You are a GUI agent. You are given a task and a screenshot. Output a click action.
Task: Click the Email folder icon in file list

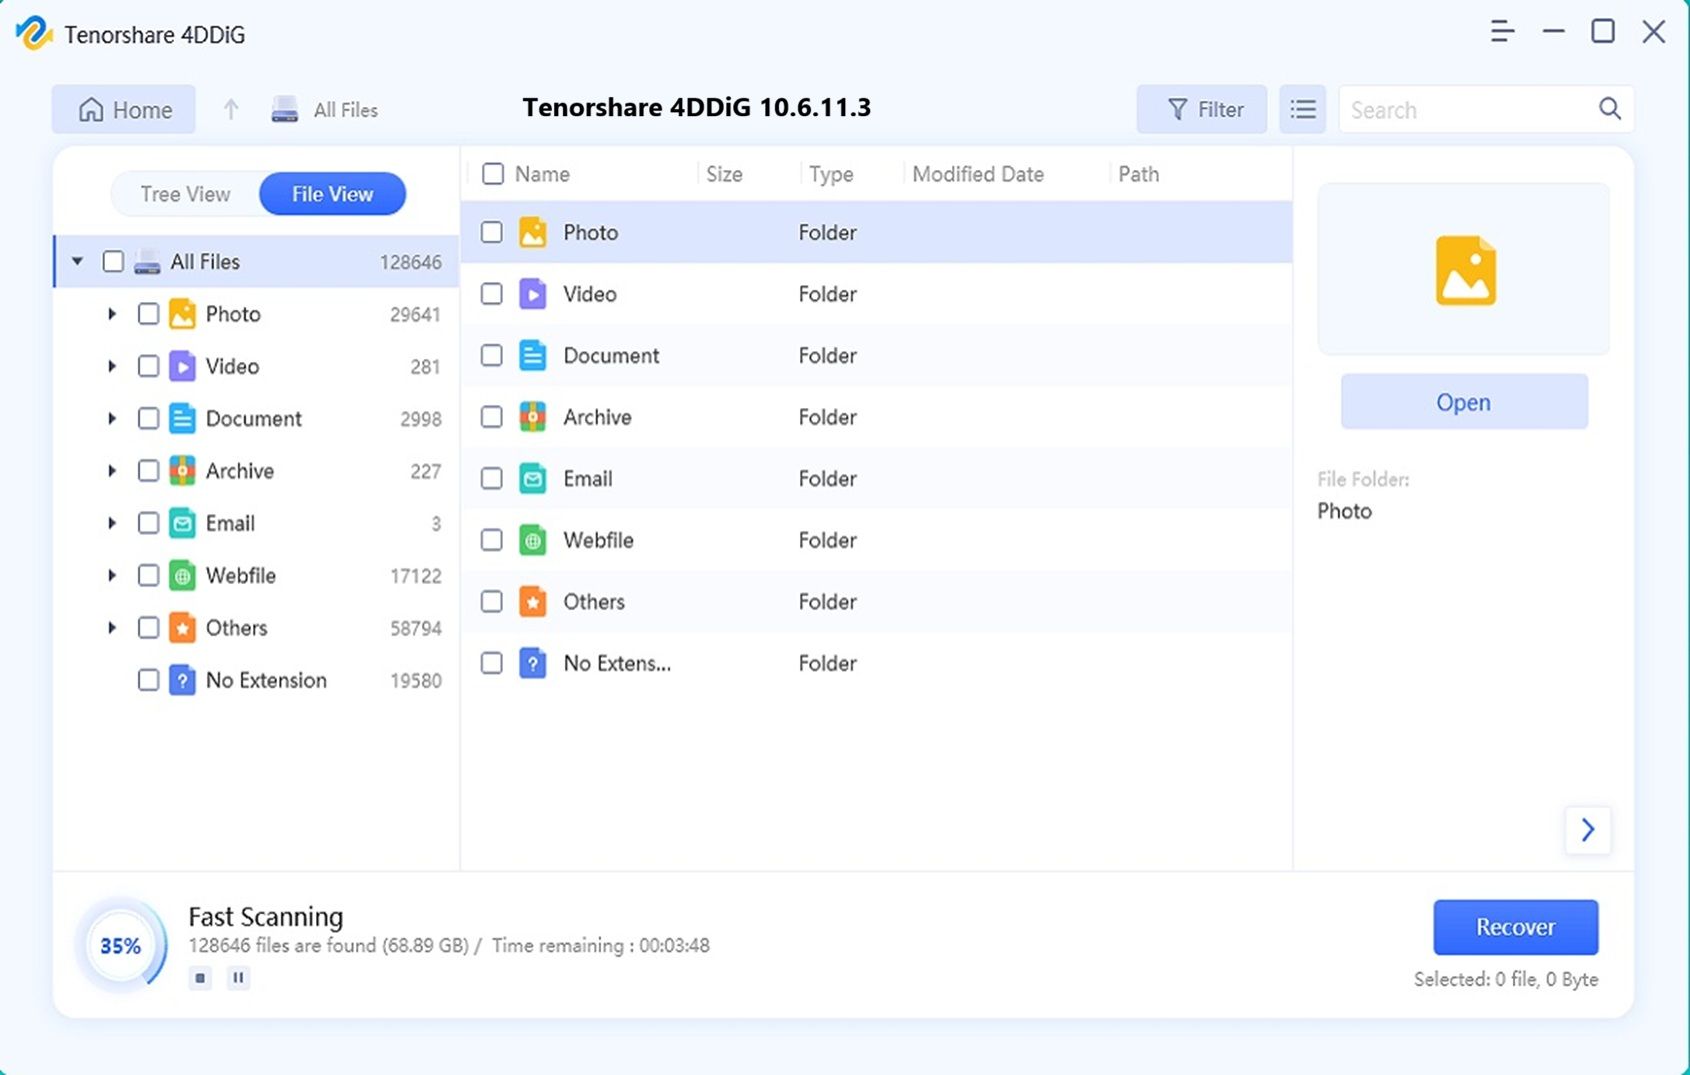pyautogui.click(x=533, y=479)
